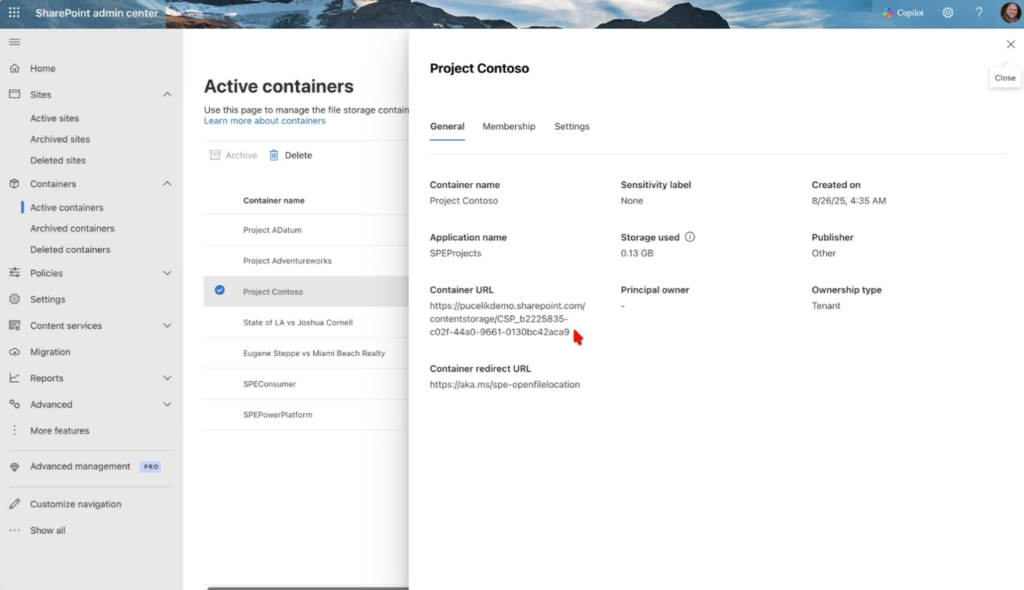The width and height of the screenshot is (1024, 590).
Task: Expand the Policies section chevron
Action: (167, 273)
